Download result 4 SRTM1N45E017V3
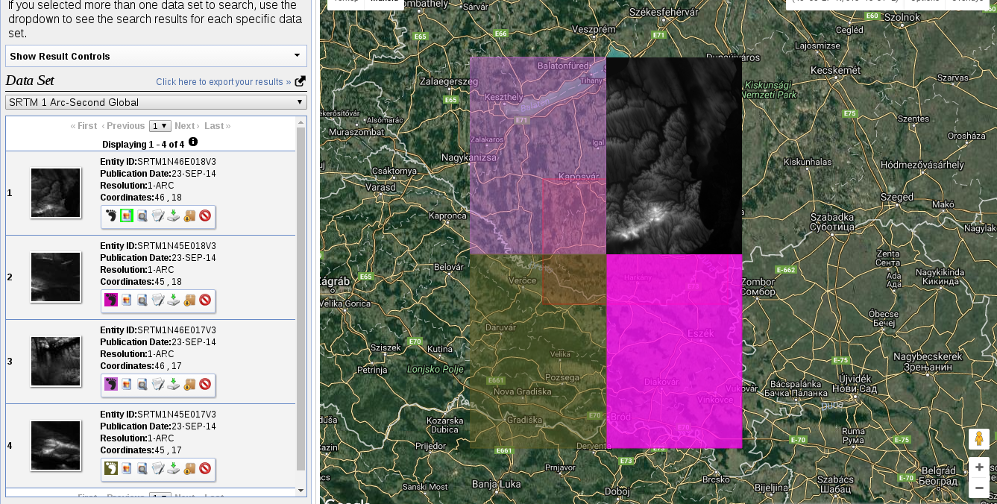 coord(173,467)
